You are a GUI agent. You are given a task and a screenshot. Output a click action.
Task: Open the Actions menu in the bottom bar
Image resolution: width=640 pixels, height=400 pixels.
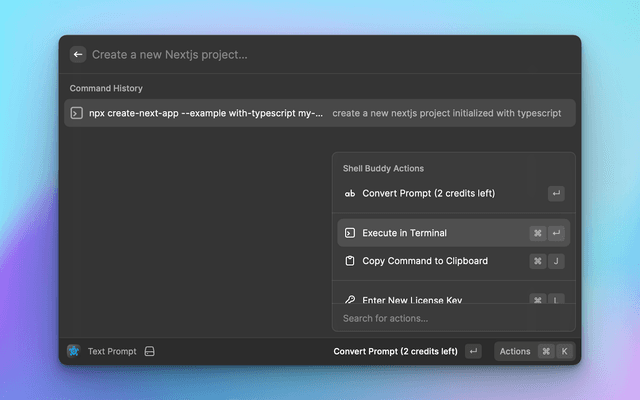(515, 351)
